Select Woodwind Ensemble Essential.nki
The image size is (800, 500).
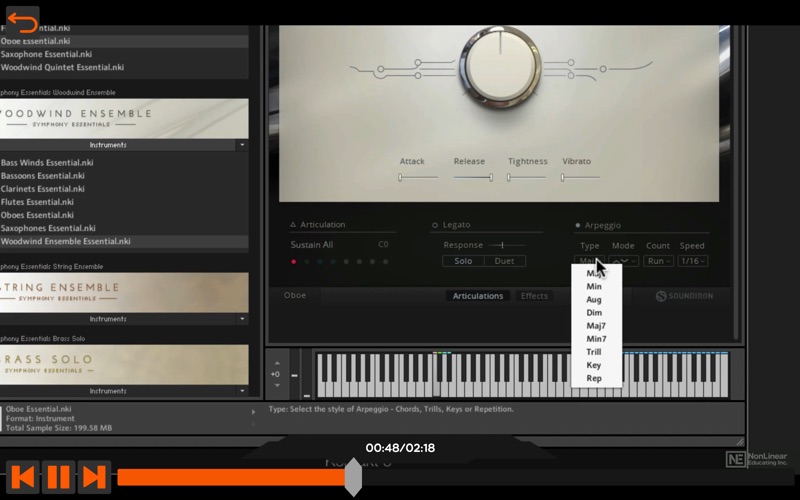pos(124,241)
